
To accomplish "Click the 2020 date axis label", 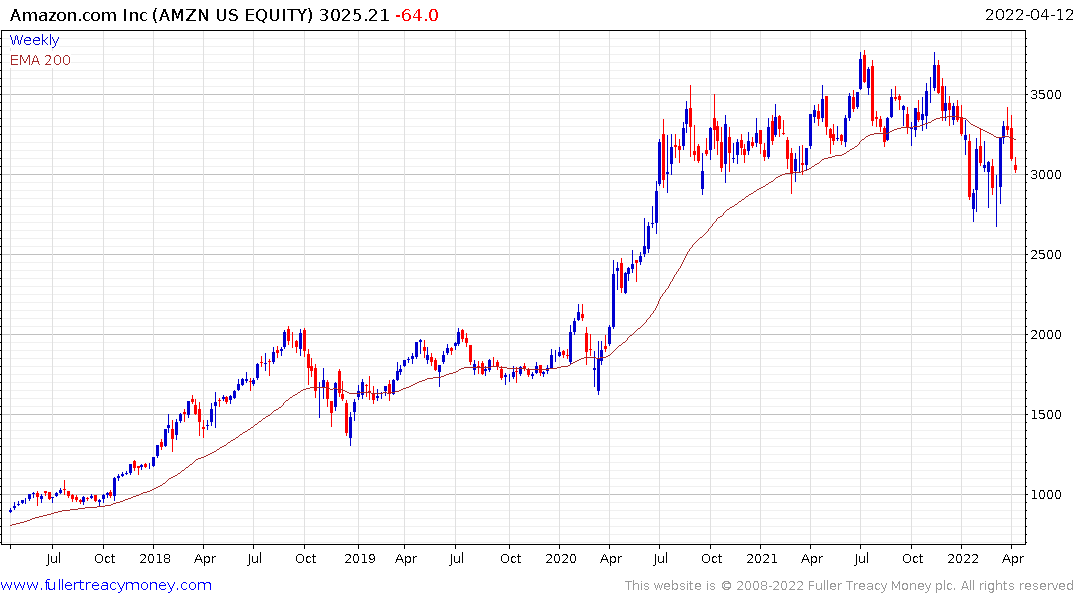I will [561, 559].
